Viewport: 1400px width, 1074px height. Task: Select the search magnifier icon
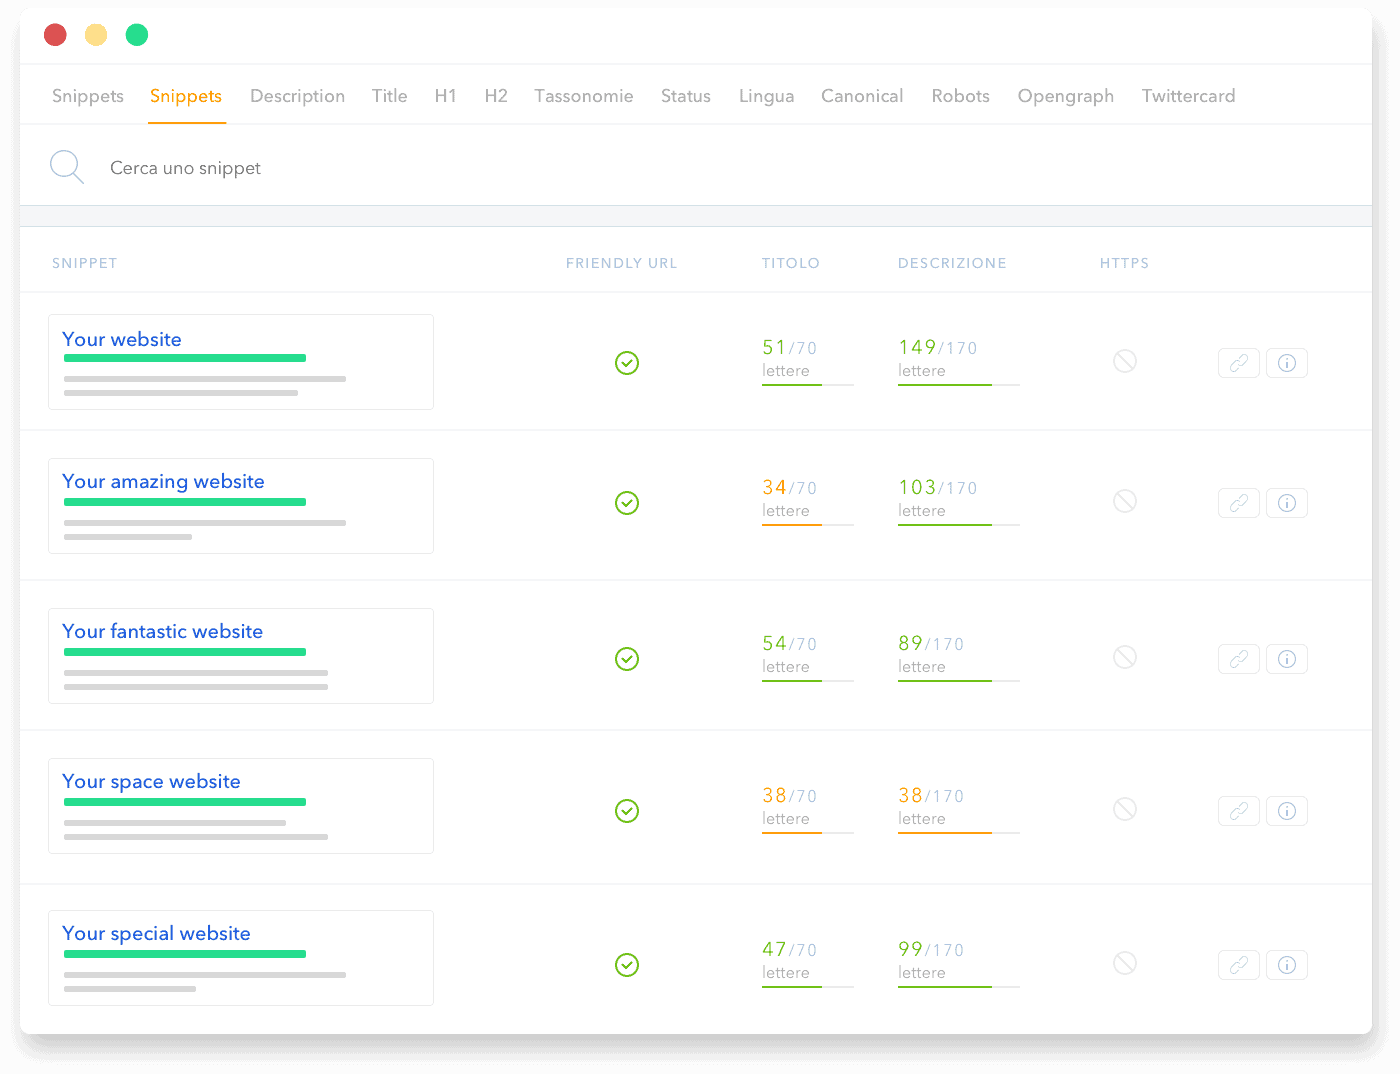pos(66,166)
